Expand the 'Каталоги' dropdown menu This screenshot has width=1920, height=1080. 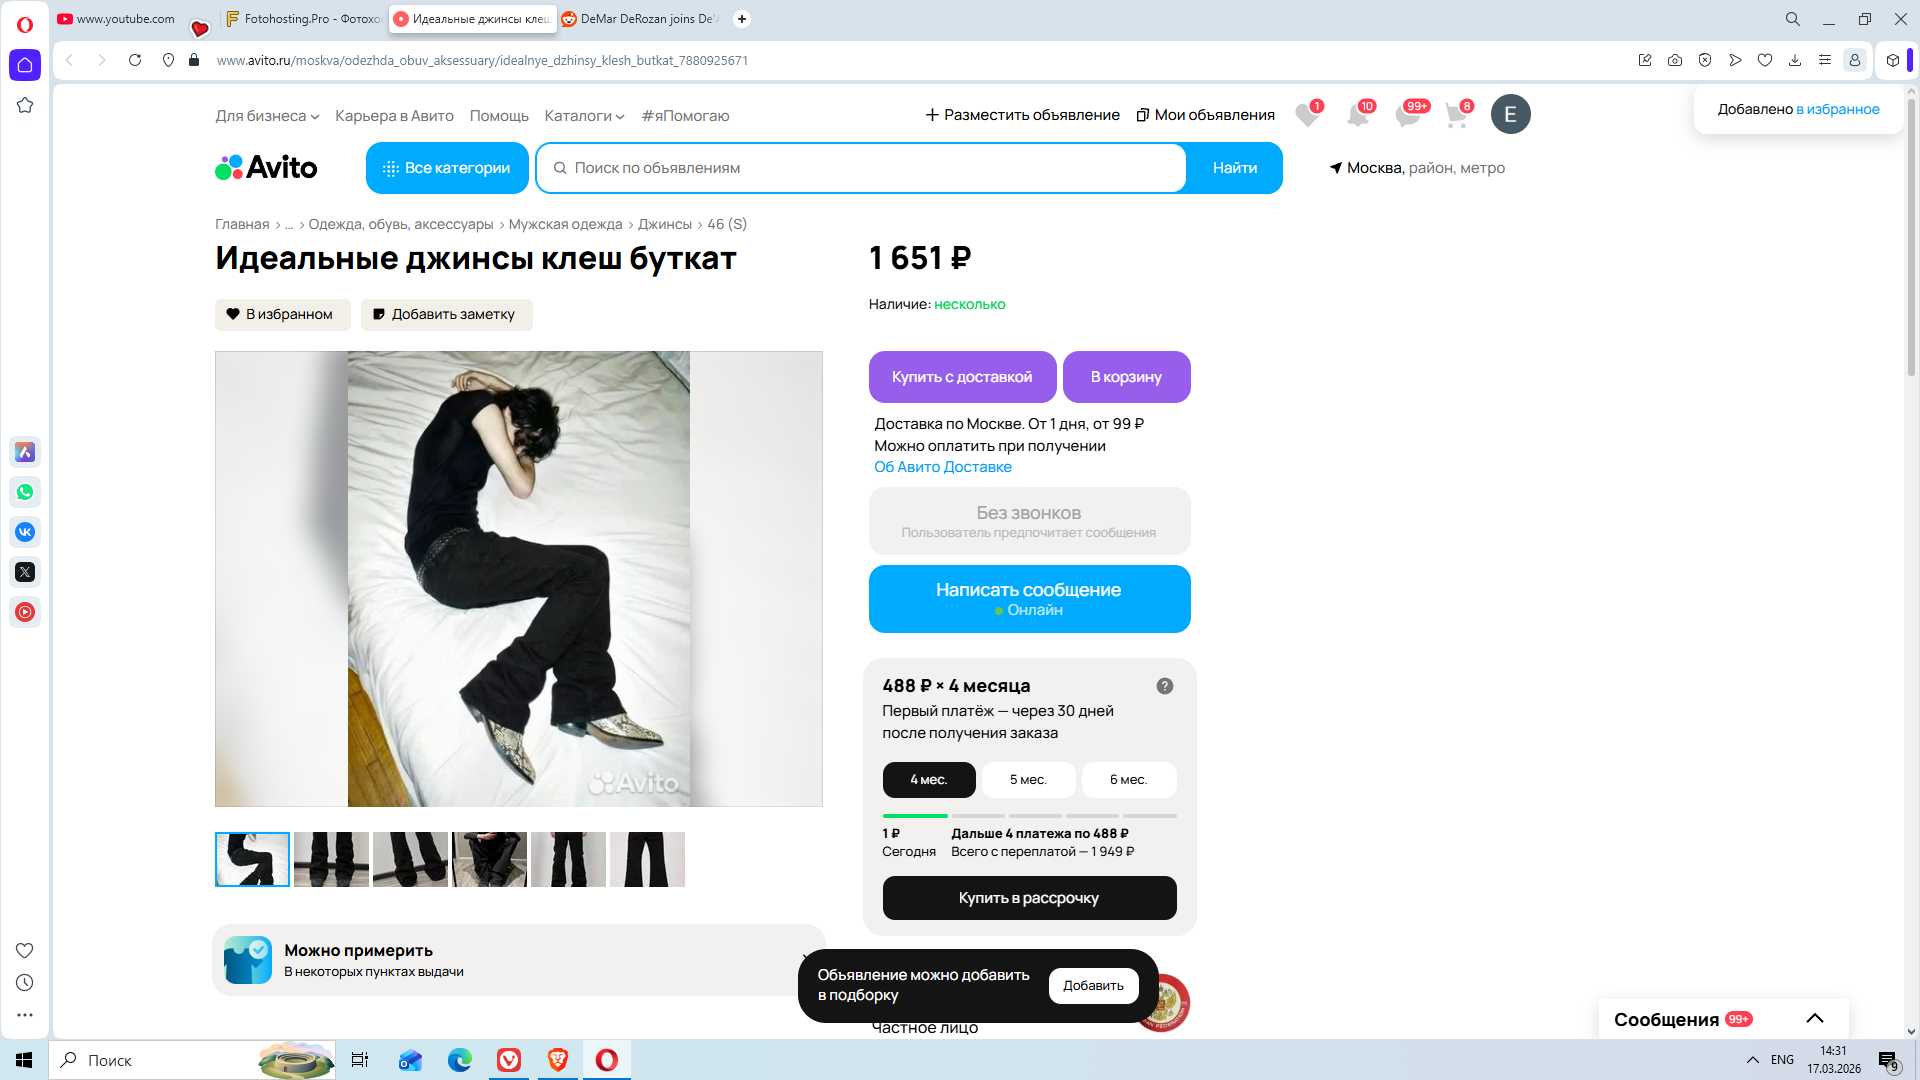tap(584, 116)
